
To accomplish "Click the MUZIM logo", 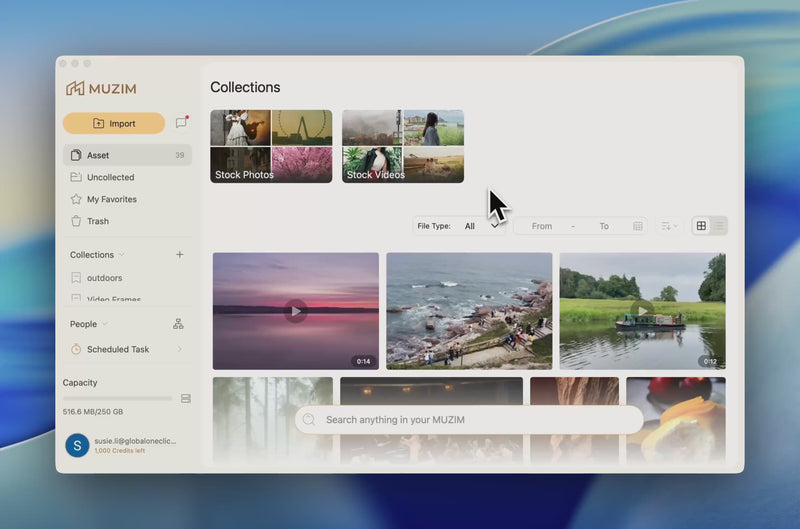I will pyautogui.click(x=101, y=88).
